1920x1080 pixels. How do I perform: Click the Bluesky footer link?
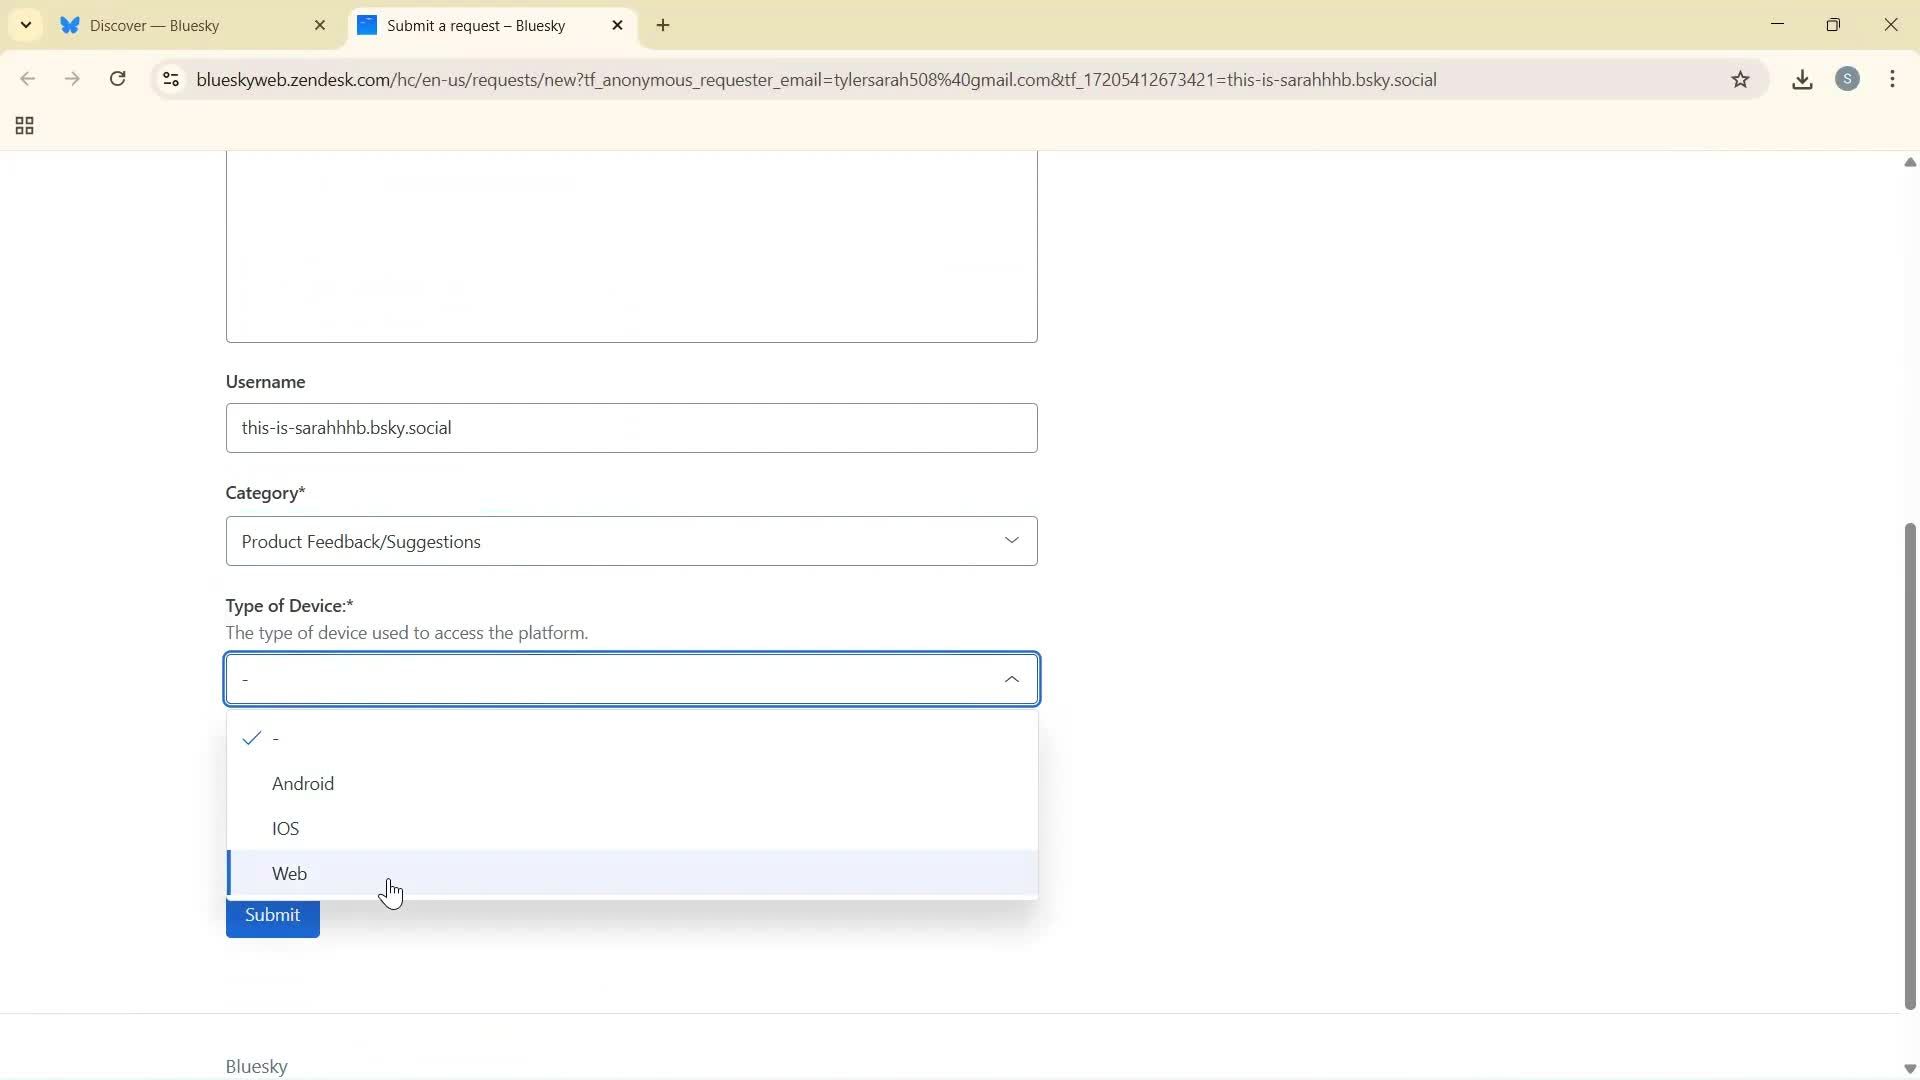256,1065
